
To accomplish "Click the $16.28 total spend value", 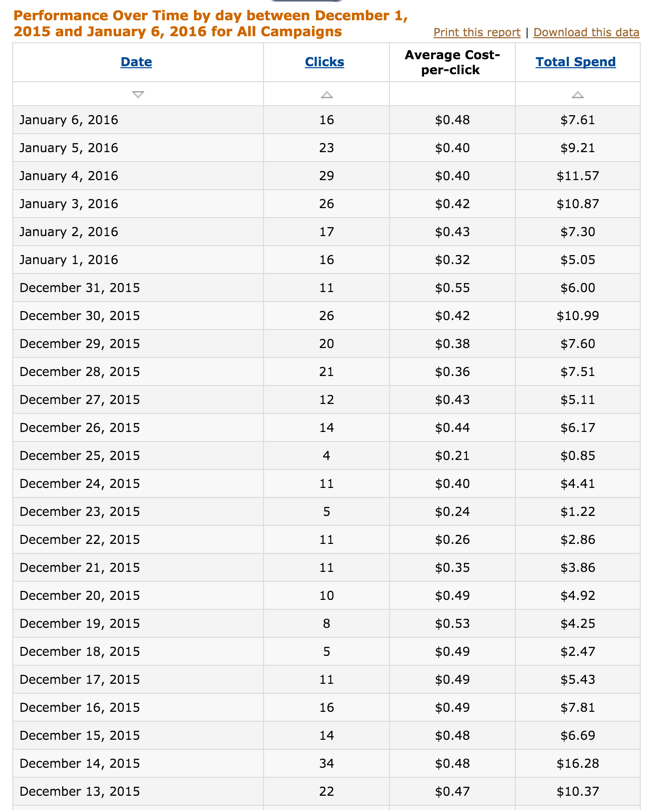I will [577, 764].
